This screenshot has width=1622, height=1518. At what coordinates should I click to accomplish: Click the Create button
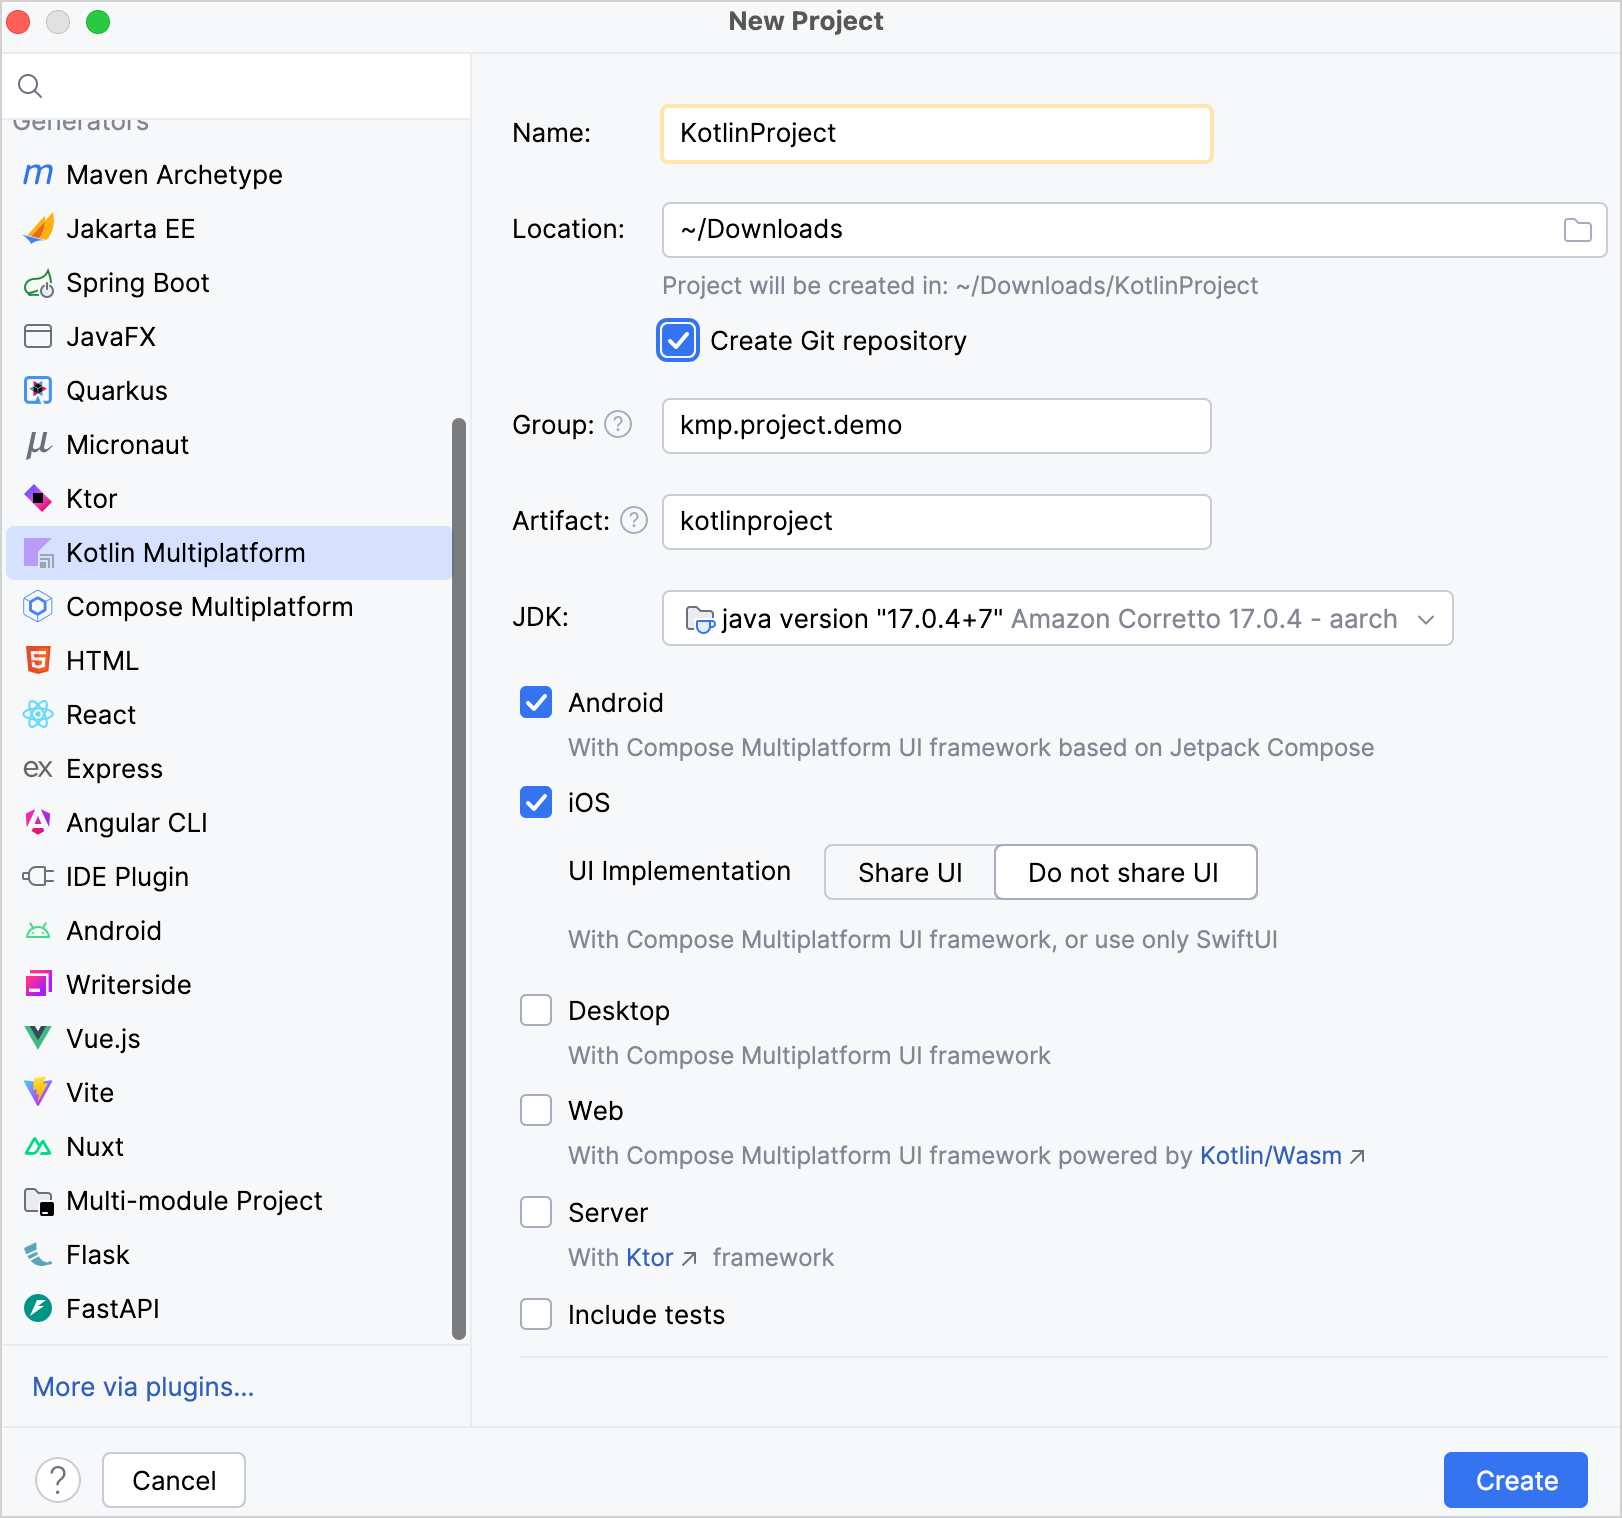[x=1515, y=1480]
